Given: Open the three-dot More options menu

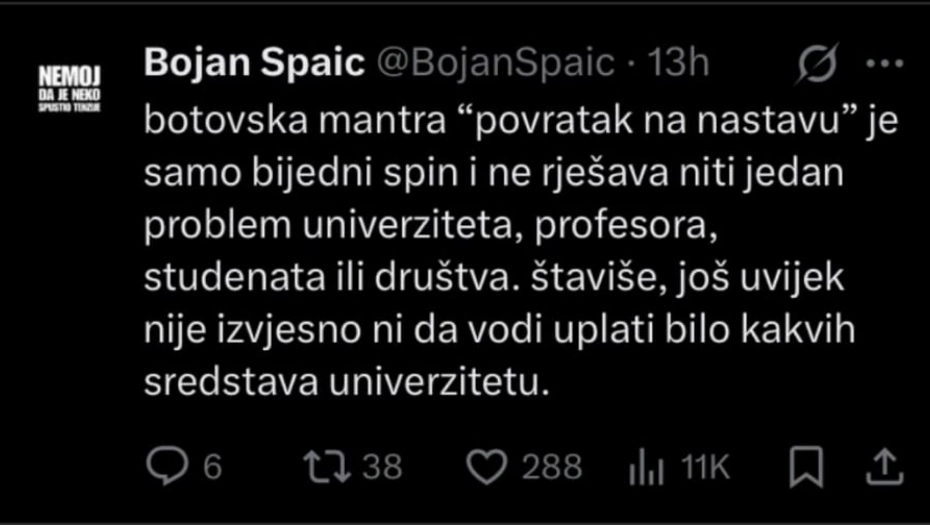Looking at the screenshot, I should tap(882, 64).
